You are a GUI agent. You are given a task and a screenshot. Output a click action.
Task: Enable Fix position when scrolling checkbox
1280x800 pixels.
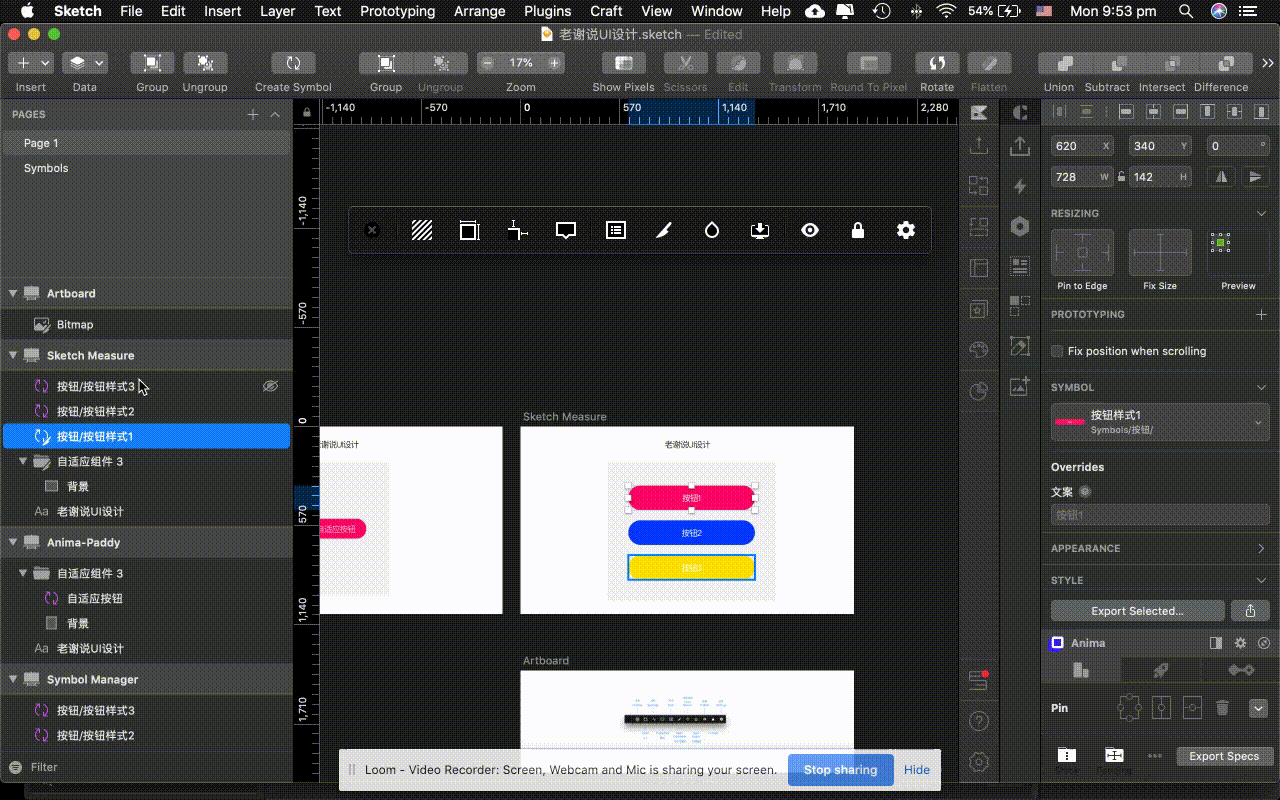(1057, 351)
